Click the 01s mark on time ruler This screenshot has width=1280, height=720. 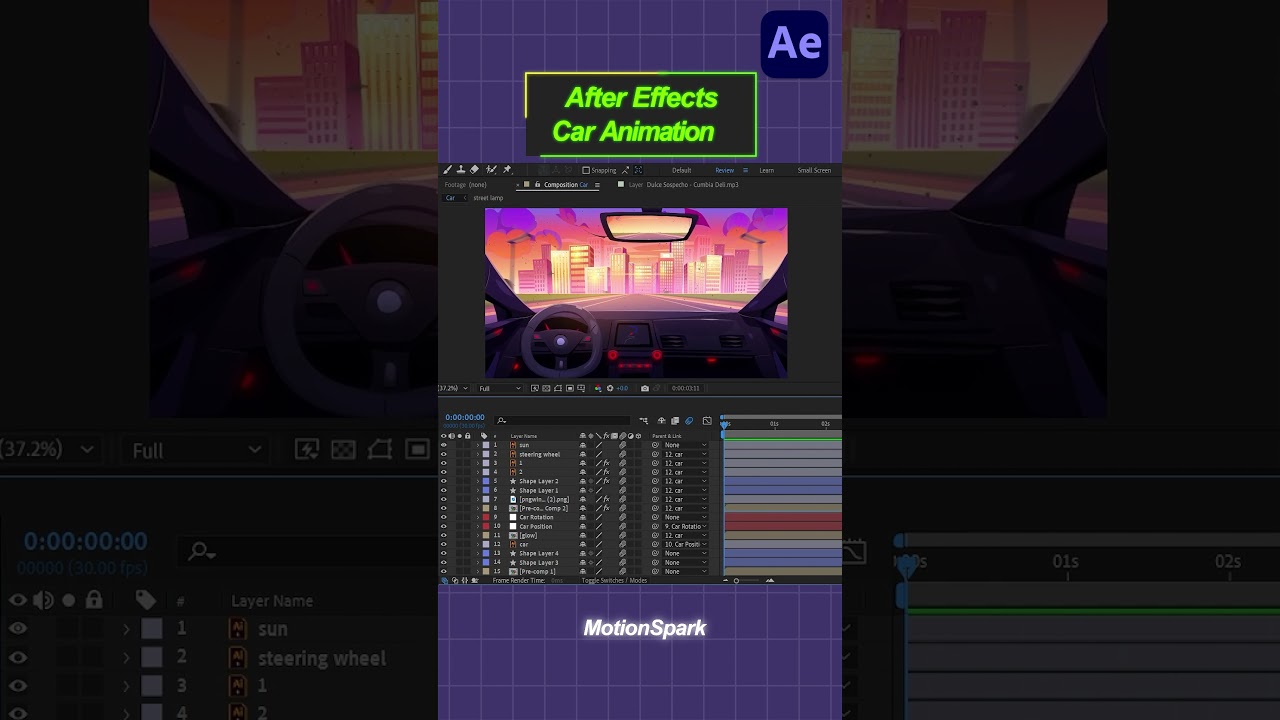tap(774, 424)
